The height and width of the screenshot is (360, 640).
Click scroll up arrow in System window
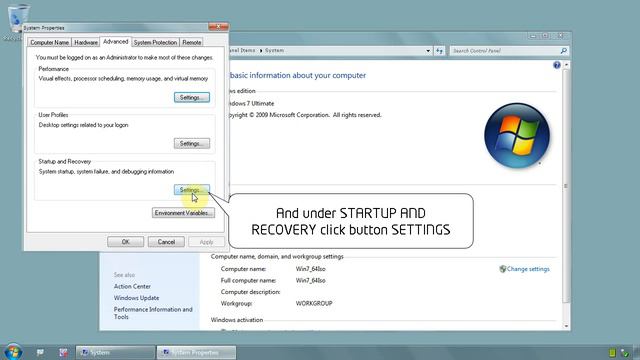[566, 65]
